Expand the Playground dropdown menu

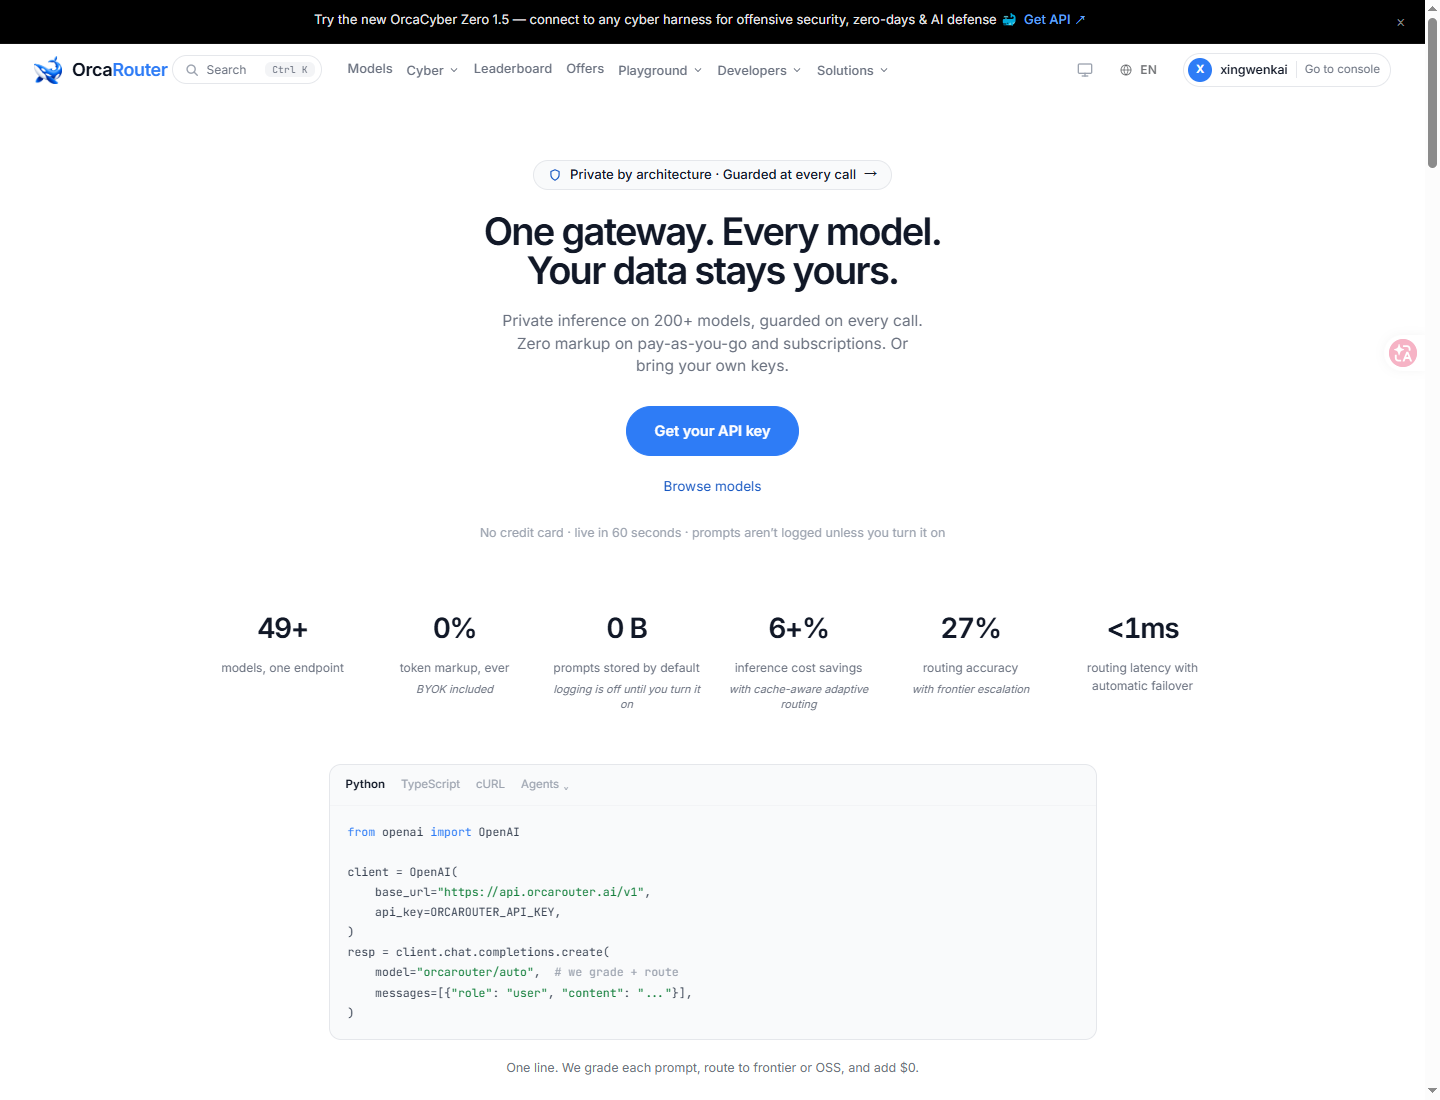[x=660, y=70]
